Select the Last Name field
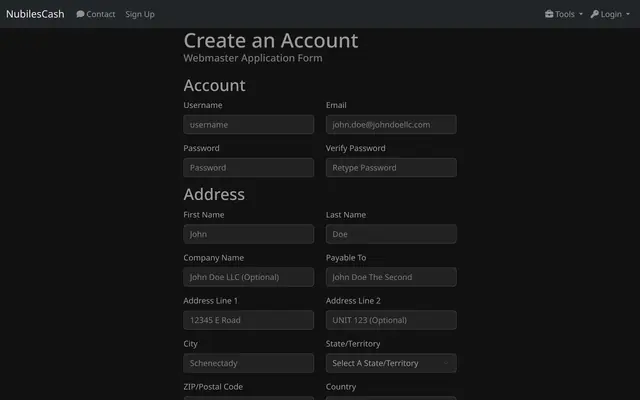 pyautogui.click(x=391, y=234)
